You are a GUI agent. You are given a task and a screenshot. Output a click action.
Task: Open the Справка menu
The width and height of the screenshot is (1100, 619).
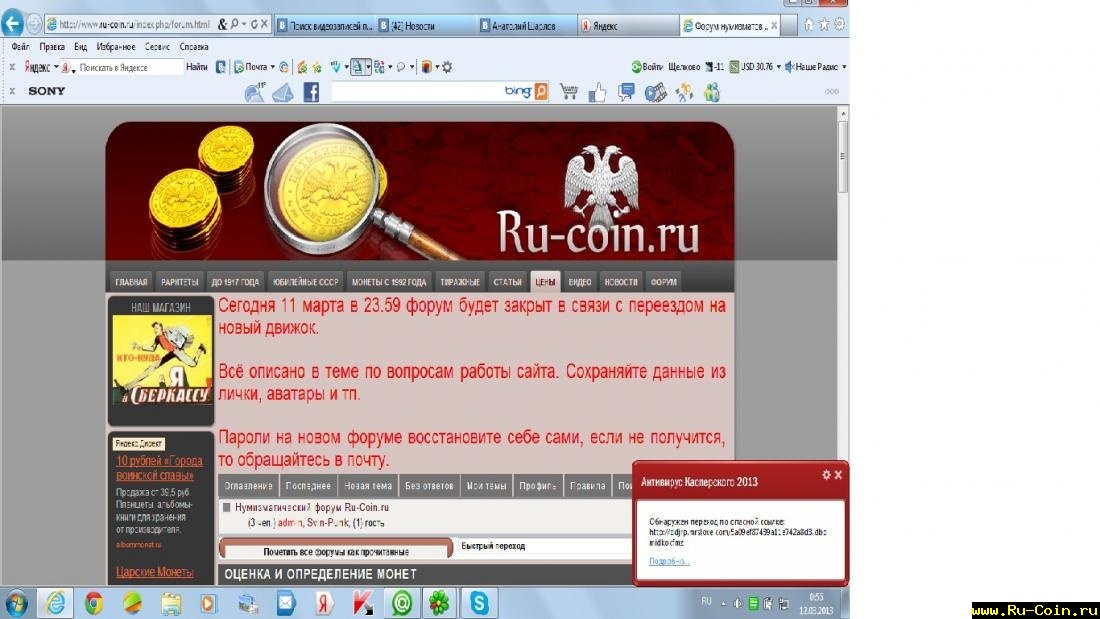[194, 47]
